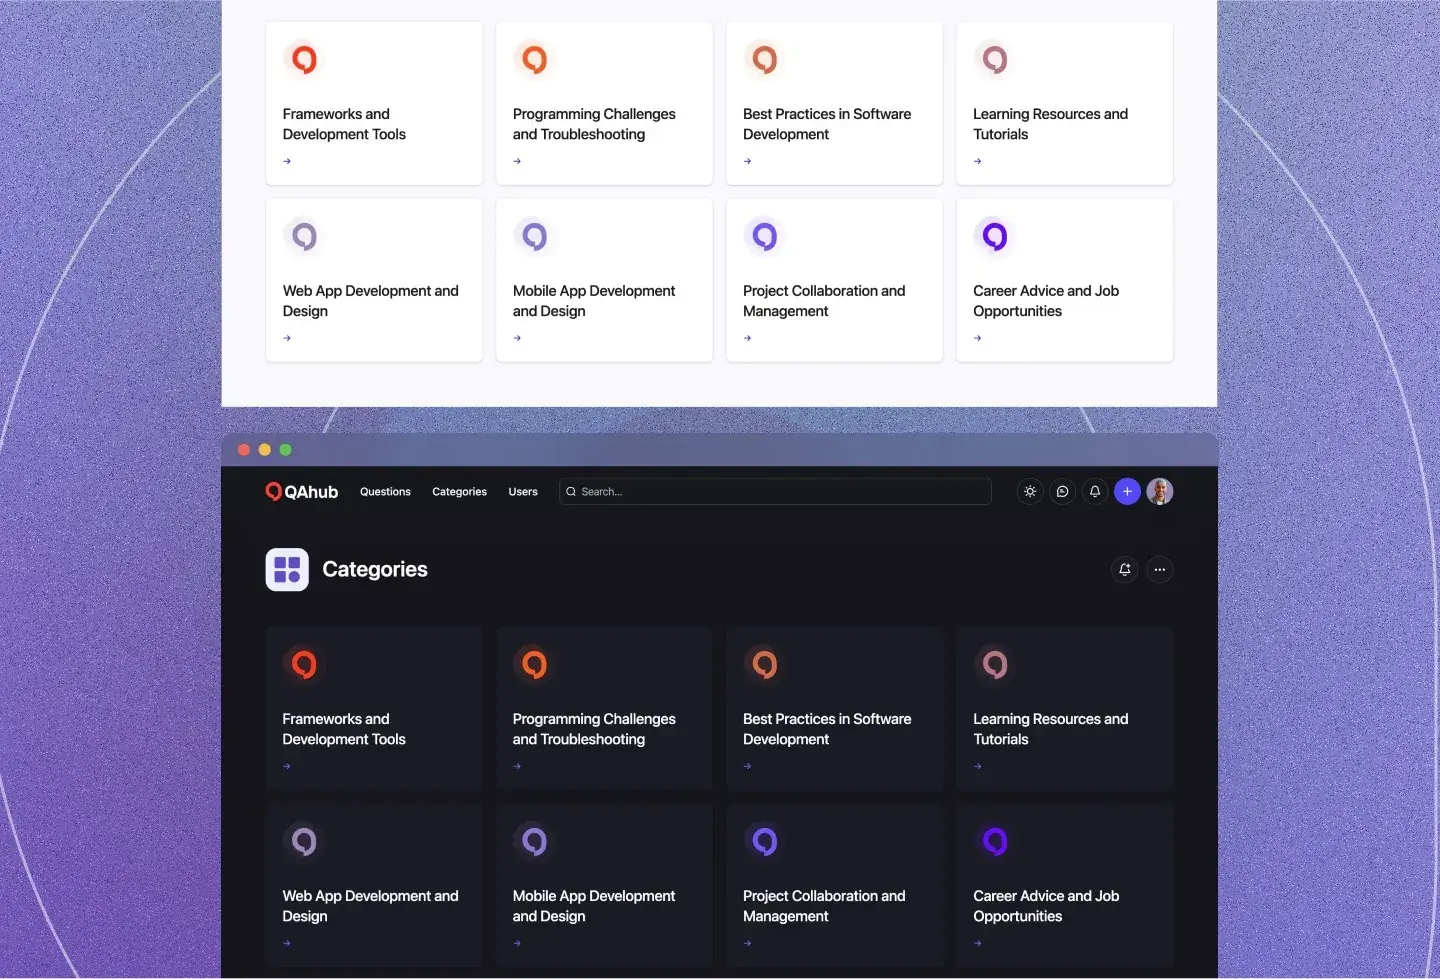The width and height of the screenshot is (1440, 979).
Task: Click Web App Development icon in dark window
Action: 304,842
